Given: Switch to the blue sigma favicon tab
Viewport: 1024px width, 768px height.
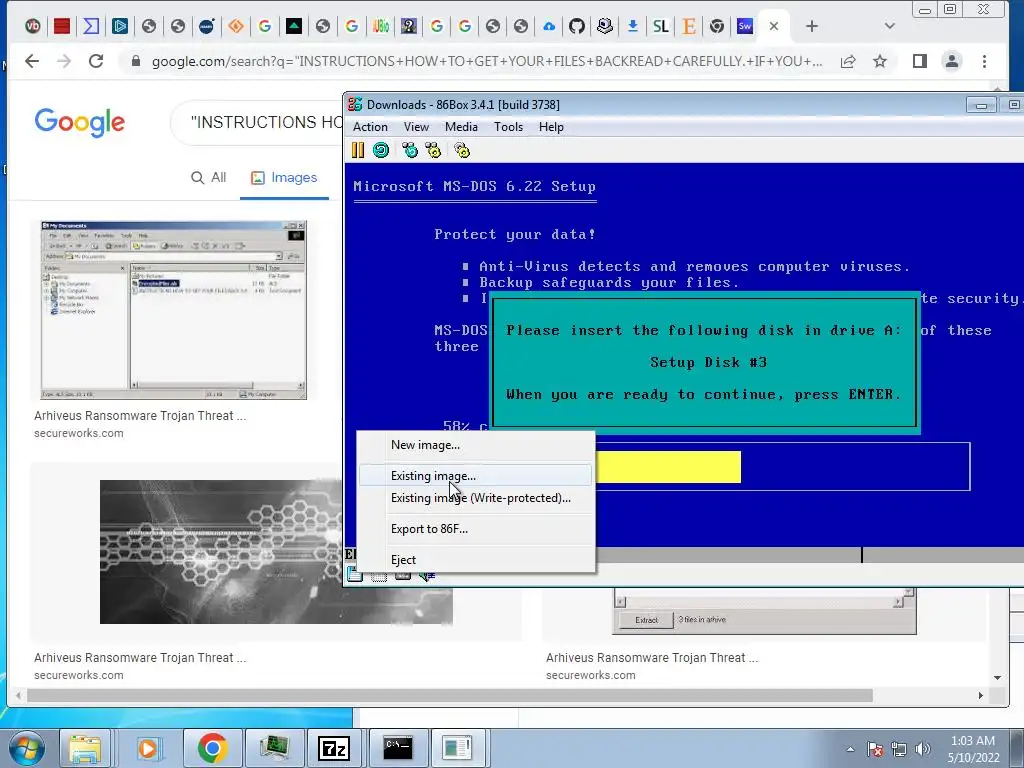Looking at the screenshot, I should pyautogui.click(x=91, y=26).
